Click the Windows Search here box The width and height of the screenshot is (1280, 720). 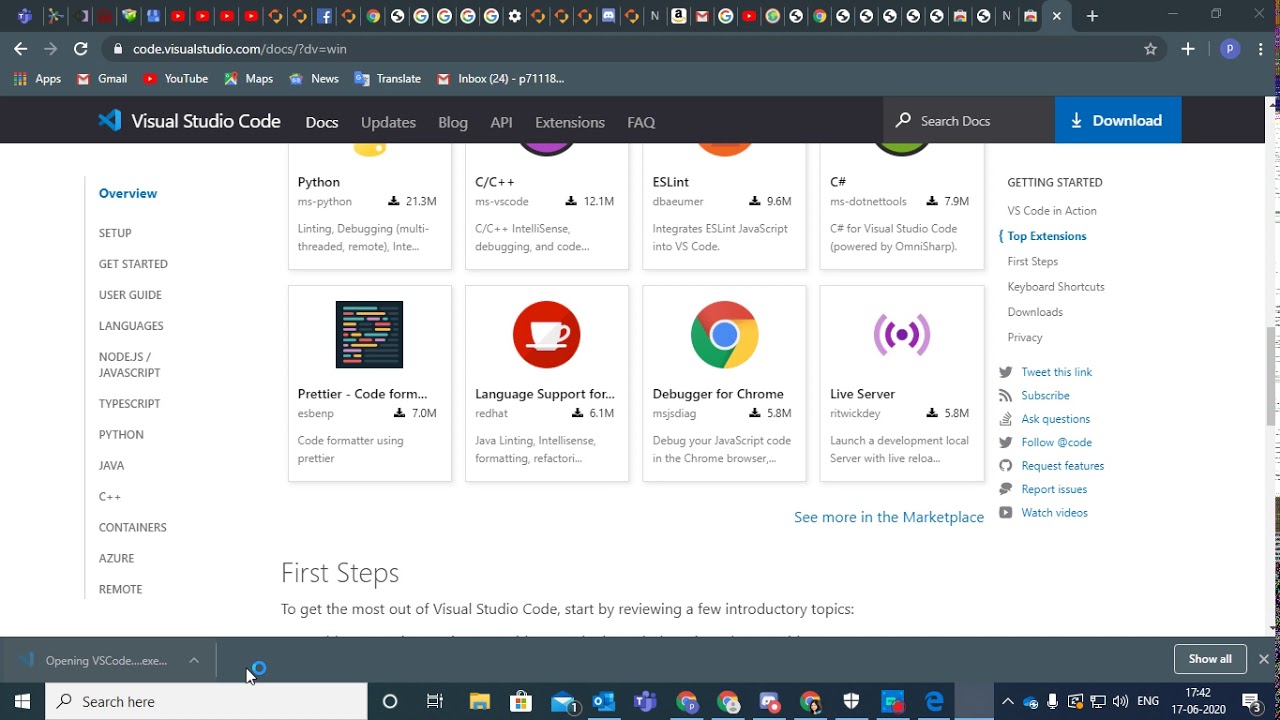pos(207,702)
